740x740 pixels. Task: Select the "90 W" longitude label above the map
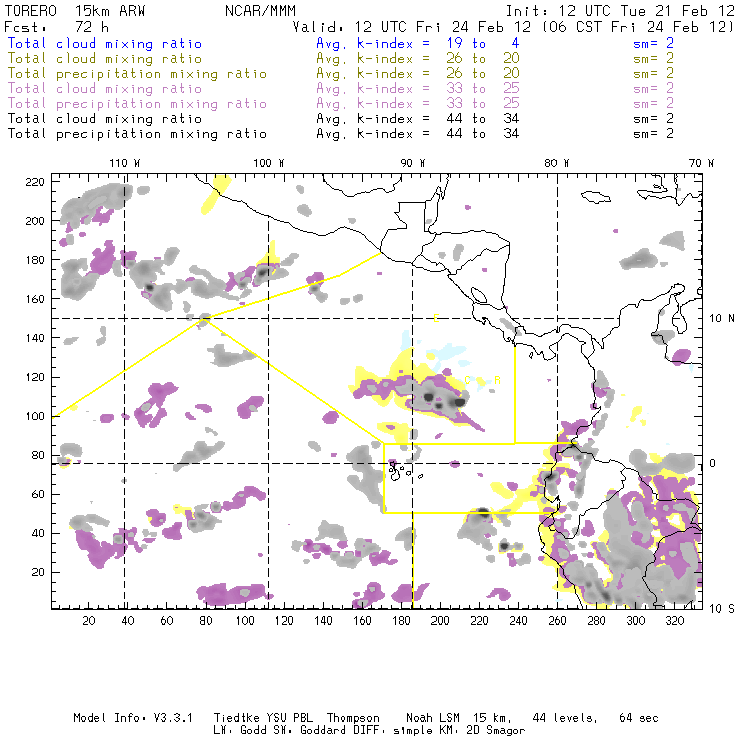[413, 163]
